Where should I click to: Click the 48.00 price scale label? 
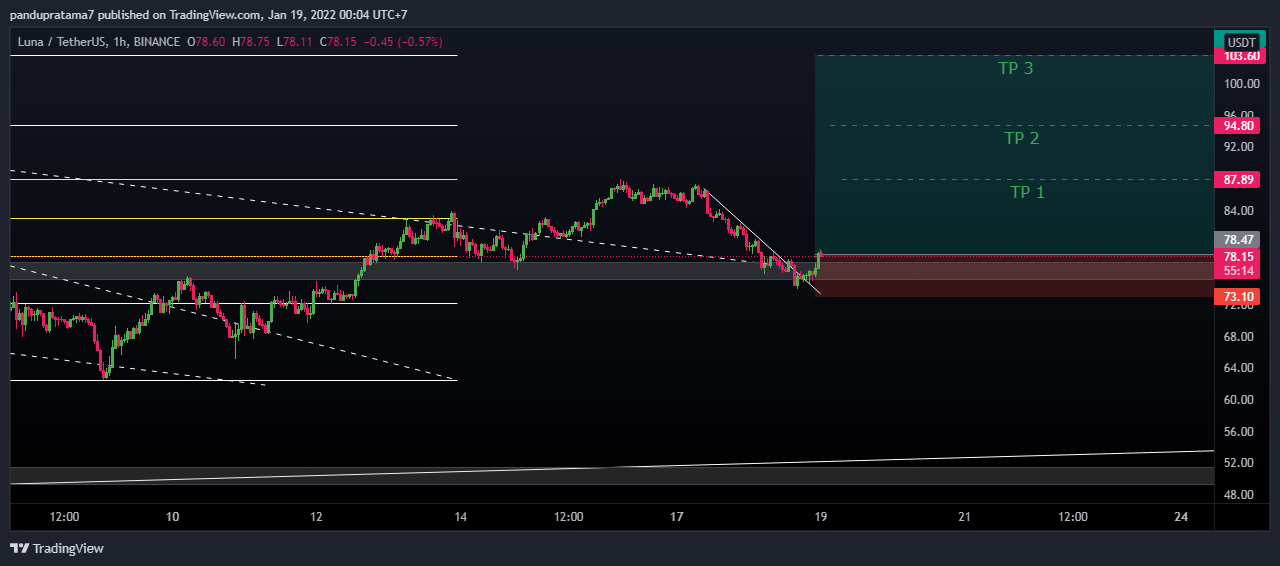(1240, 495)
